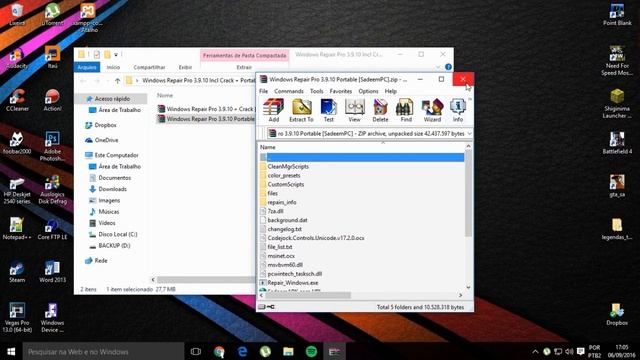Open the WinRAR File menu
Screen dimensions: 640x360
click(x=264, y=91)
